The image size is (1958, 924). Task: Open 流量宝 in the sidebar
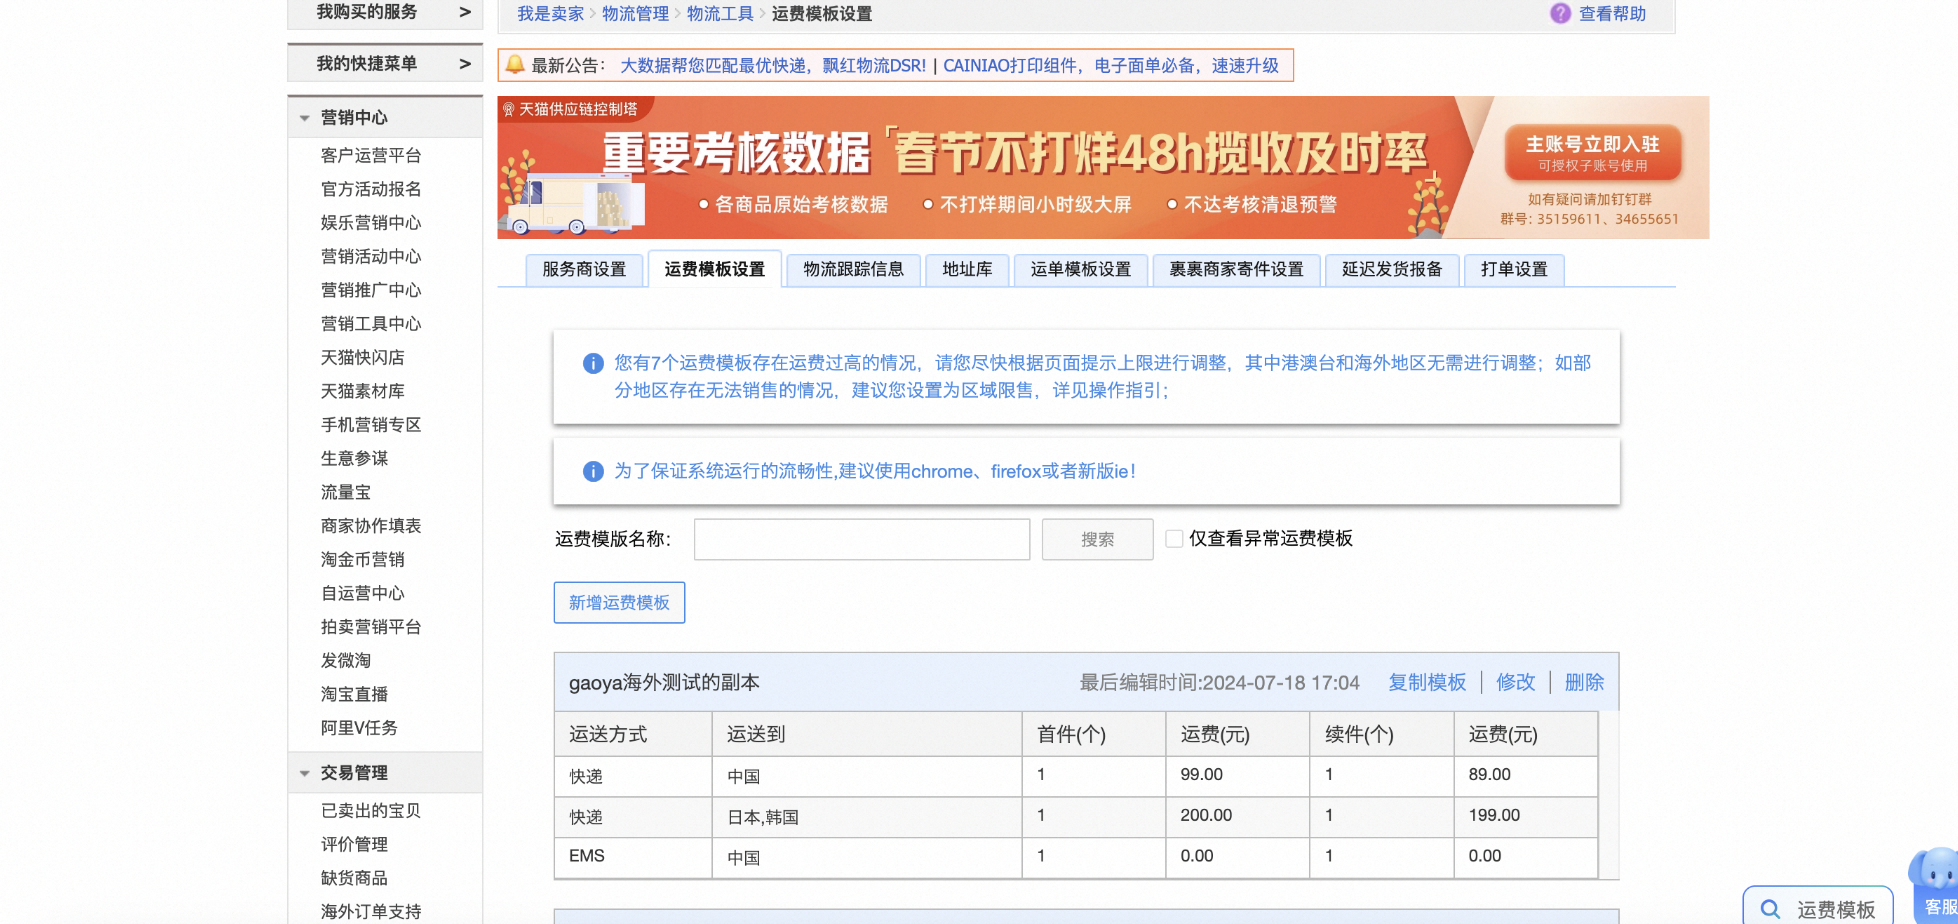[x=346, y=493]
